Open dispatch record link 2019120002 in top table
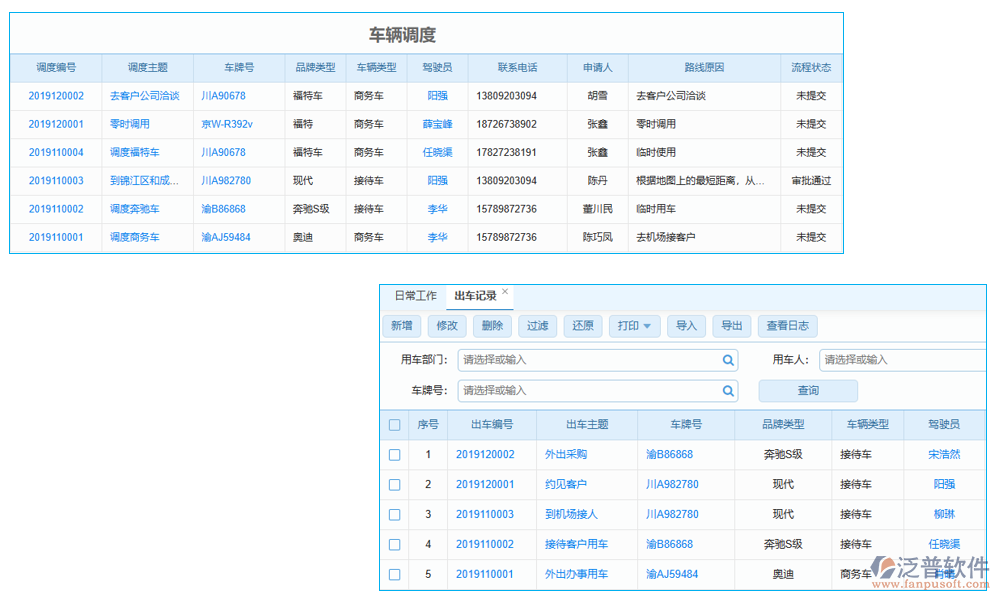Viewport: 1000px width, 600px height. 55,96
